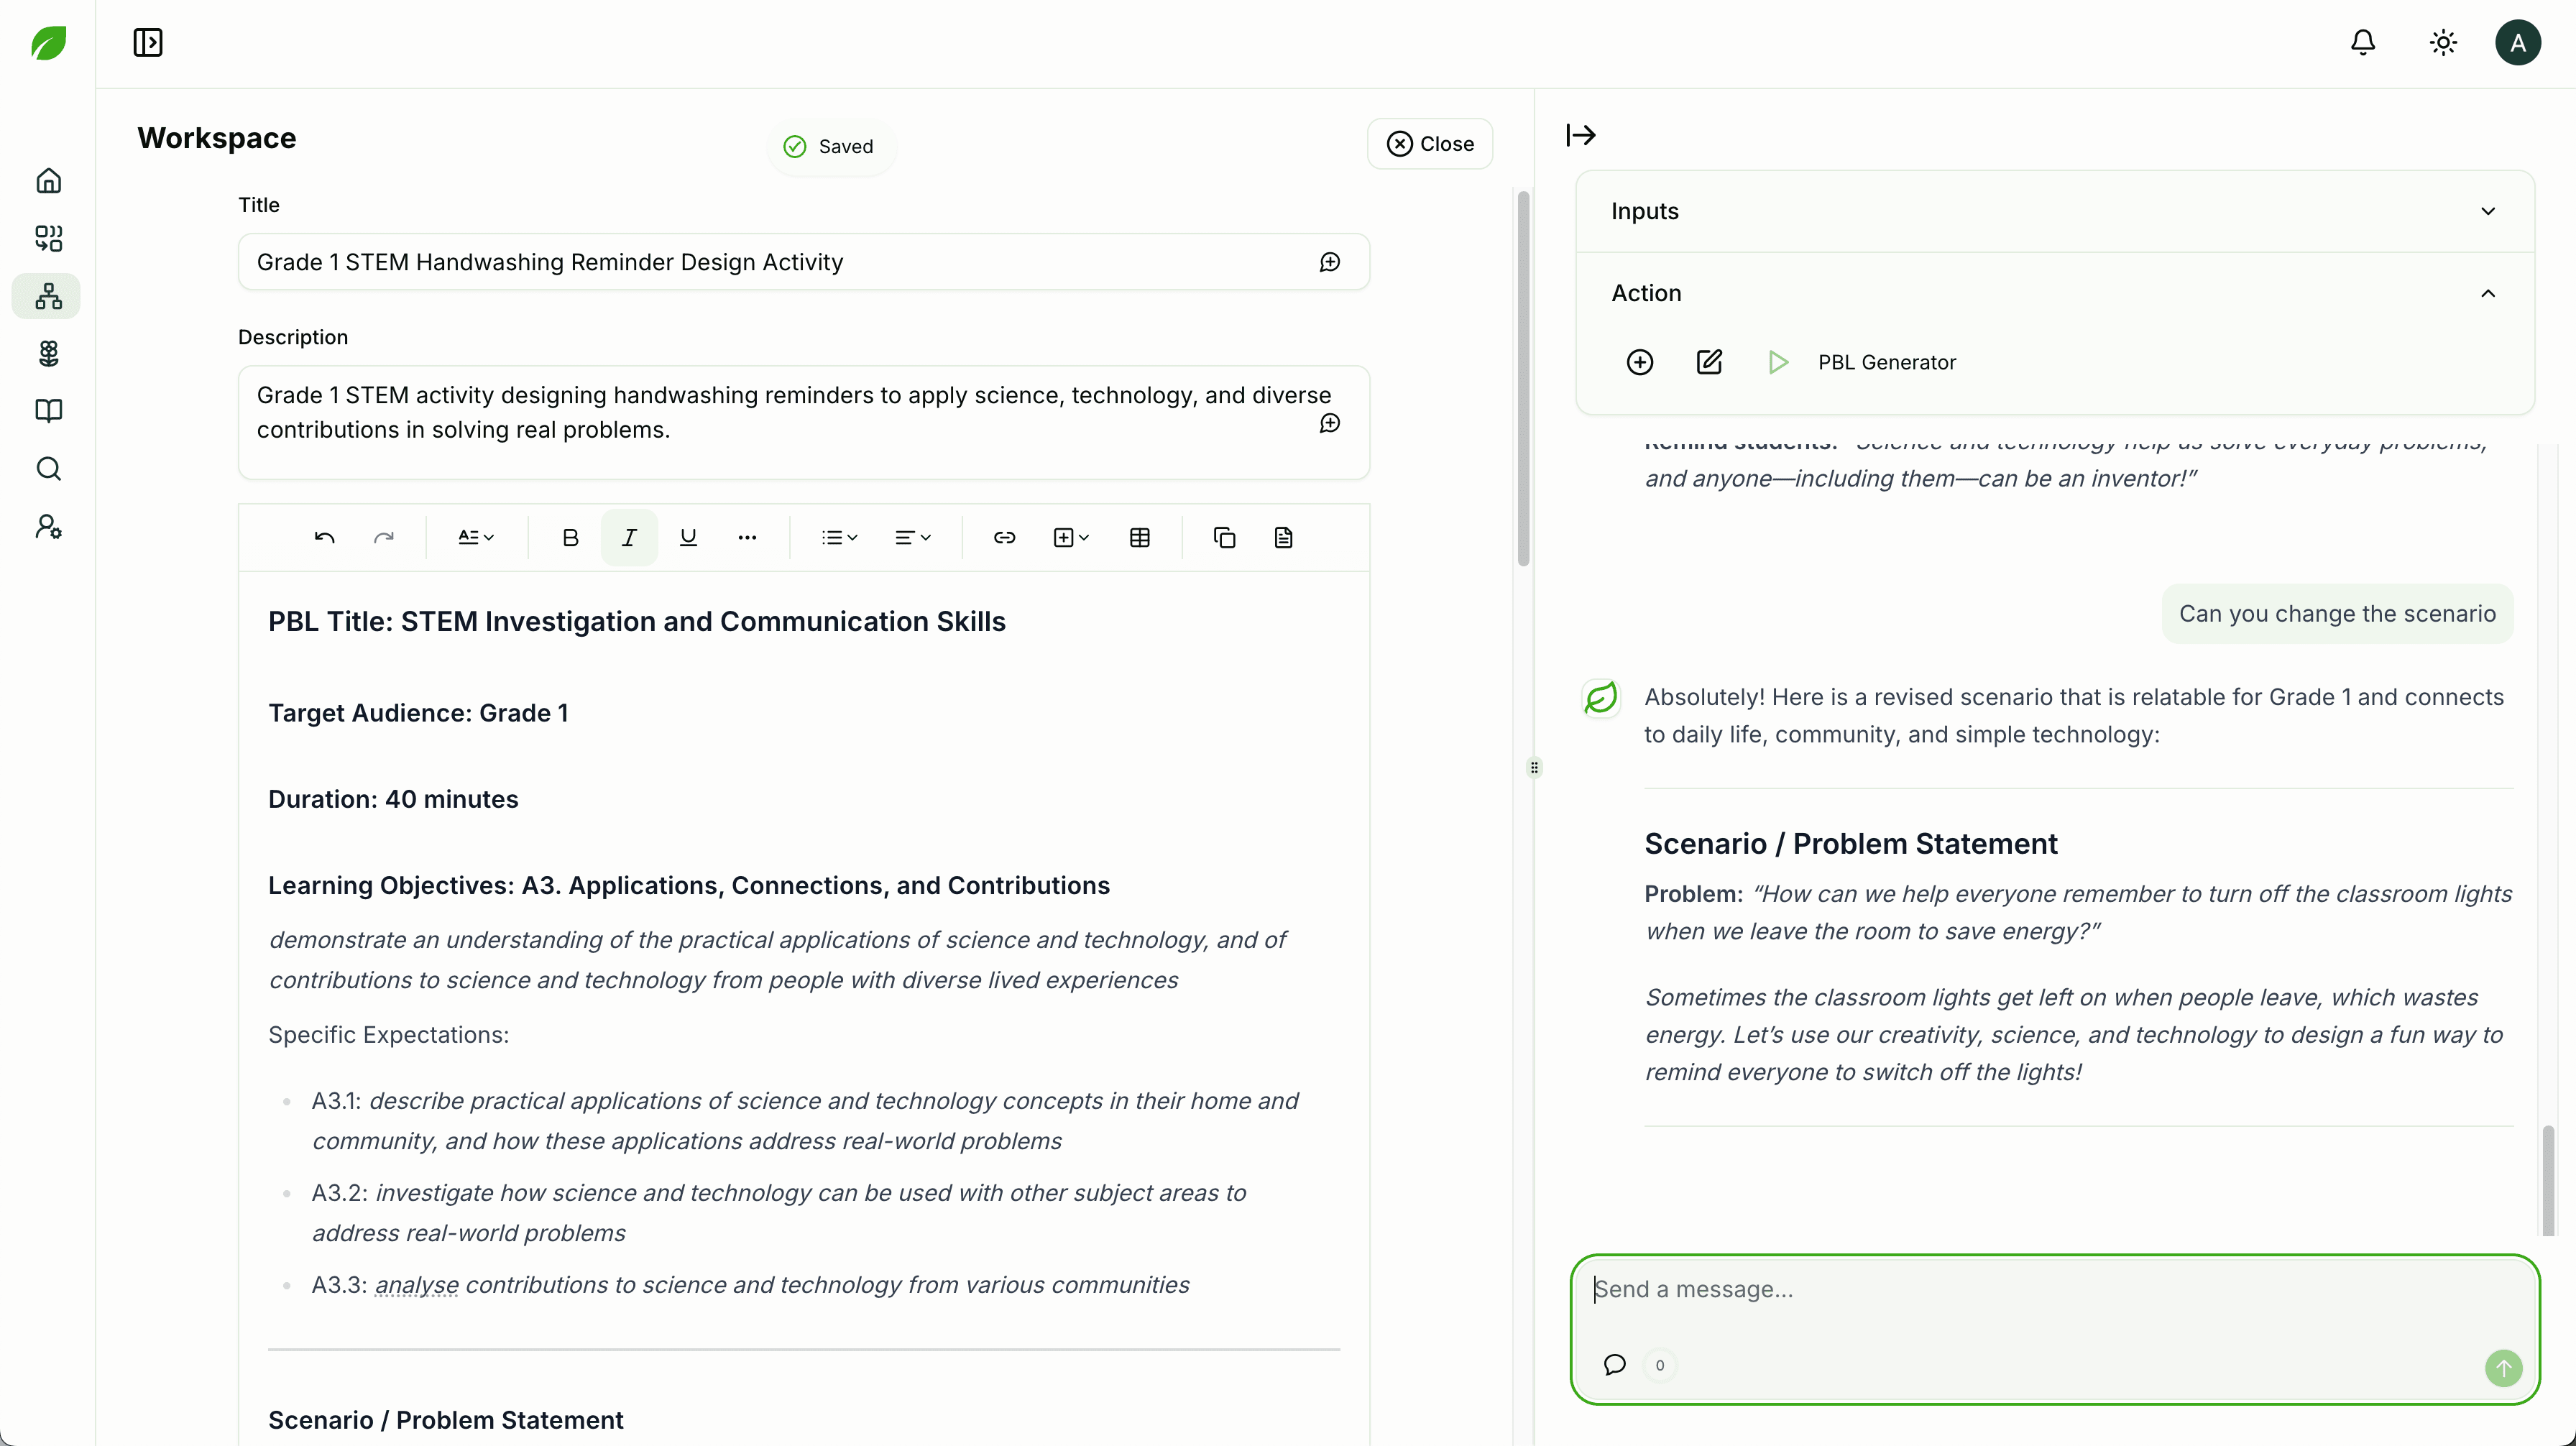Open search from the sidebar

click(48, 469)
